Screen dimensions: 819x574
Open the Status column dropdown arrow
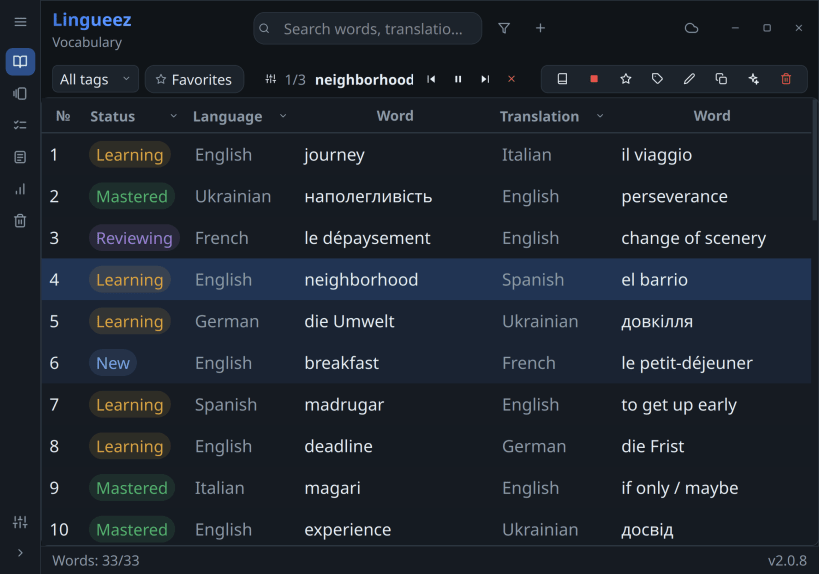[173, 116]
